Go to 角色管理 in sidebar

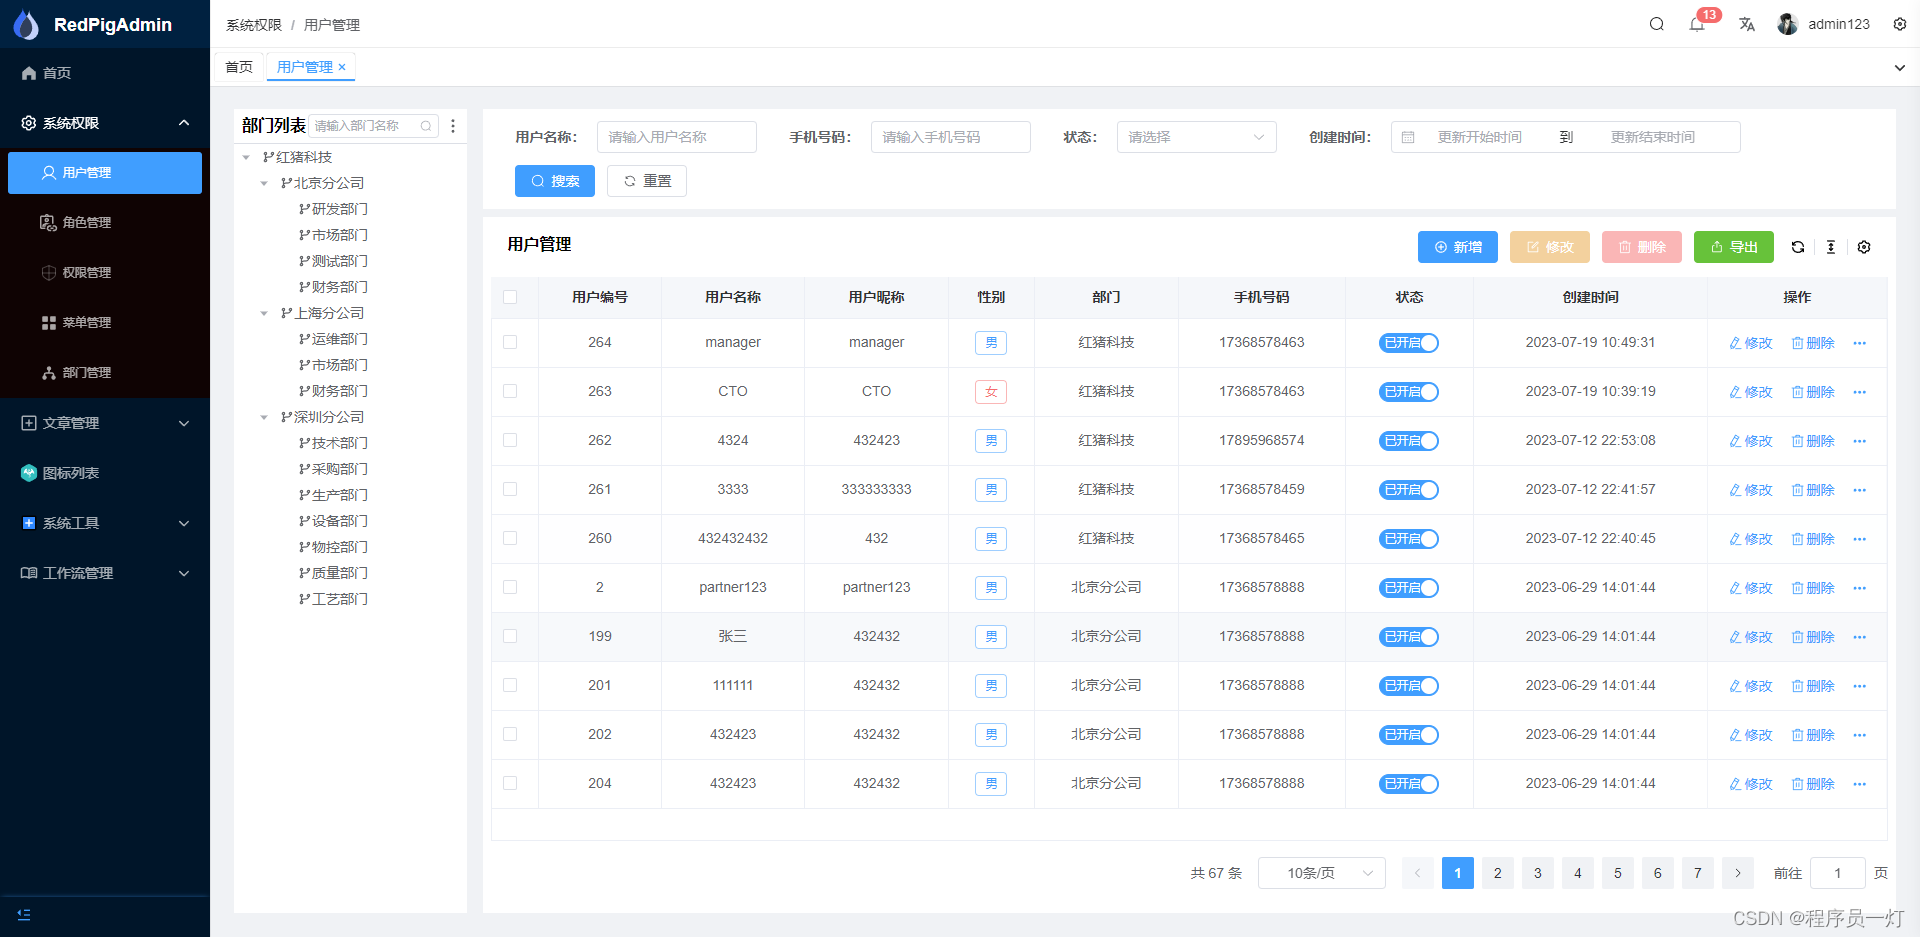click(x=105, y=222)
